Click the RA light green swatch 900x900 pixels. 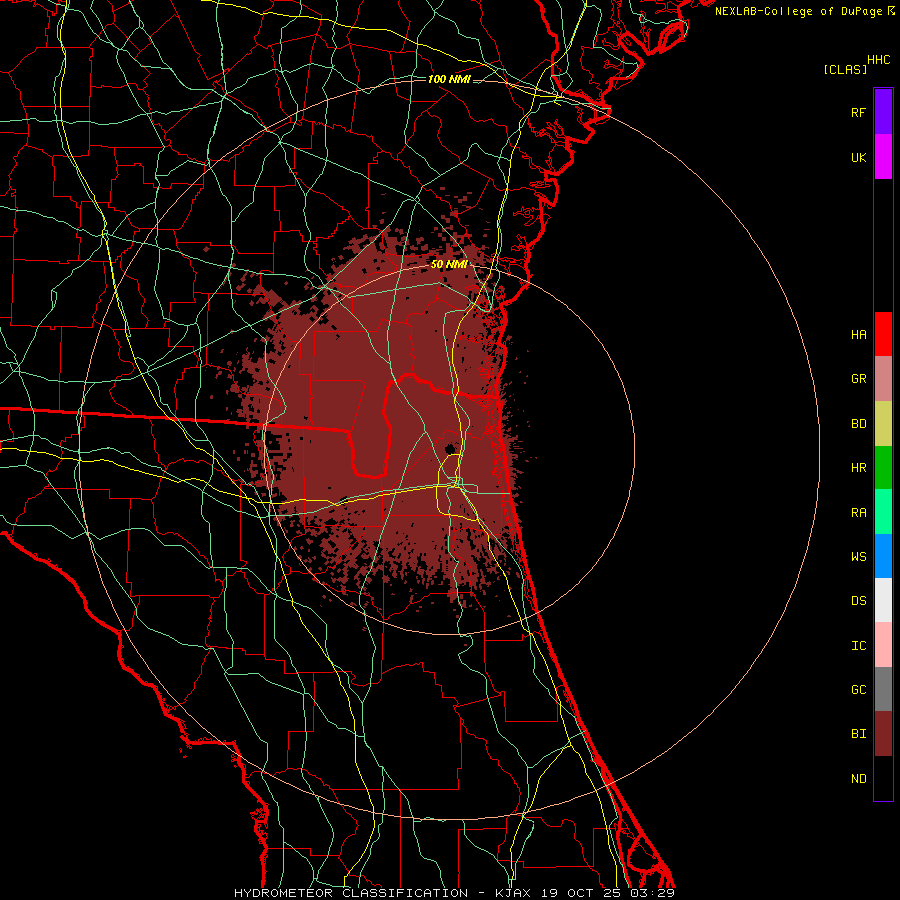[x=883, y=512]
